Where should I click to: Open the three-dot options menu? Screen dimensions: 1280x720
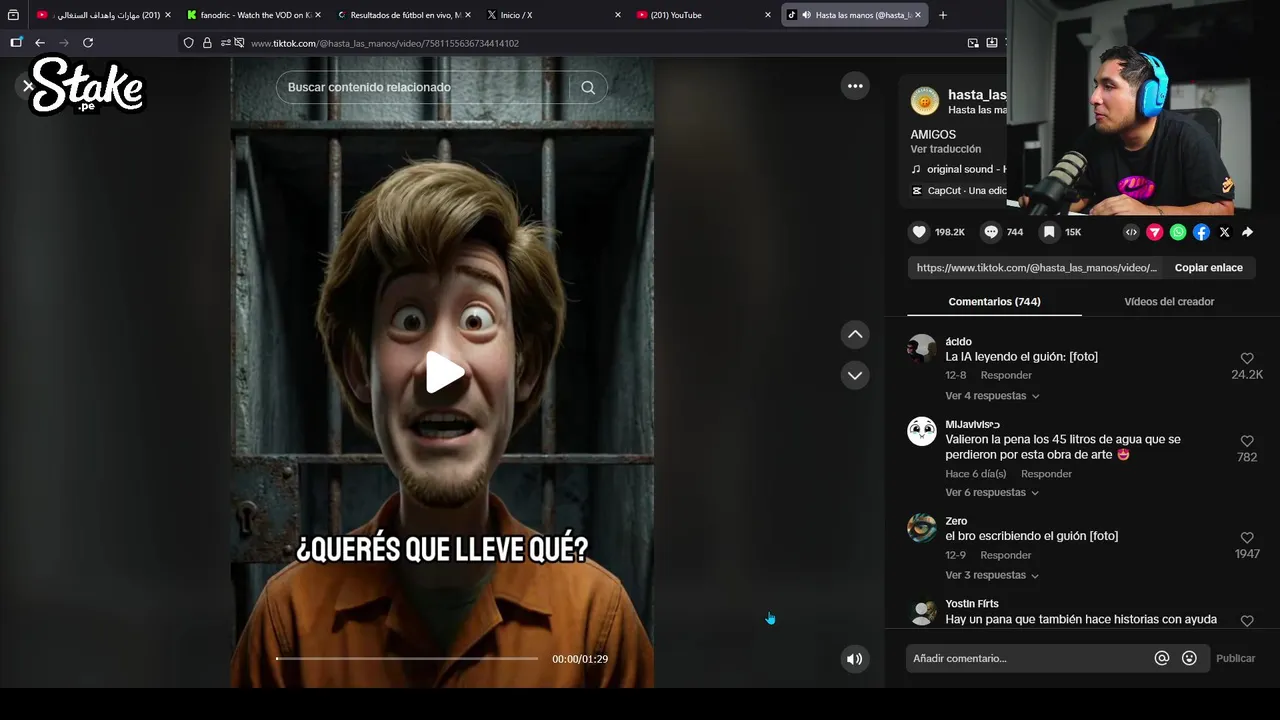[855, 86]
